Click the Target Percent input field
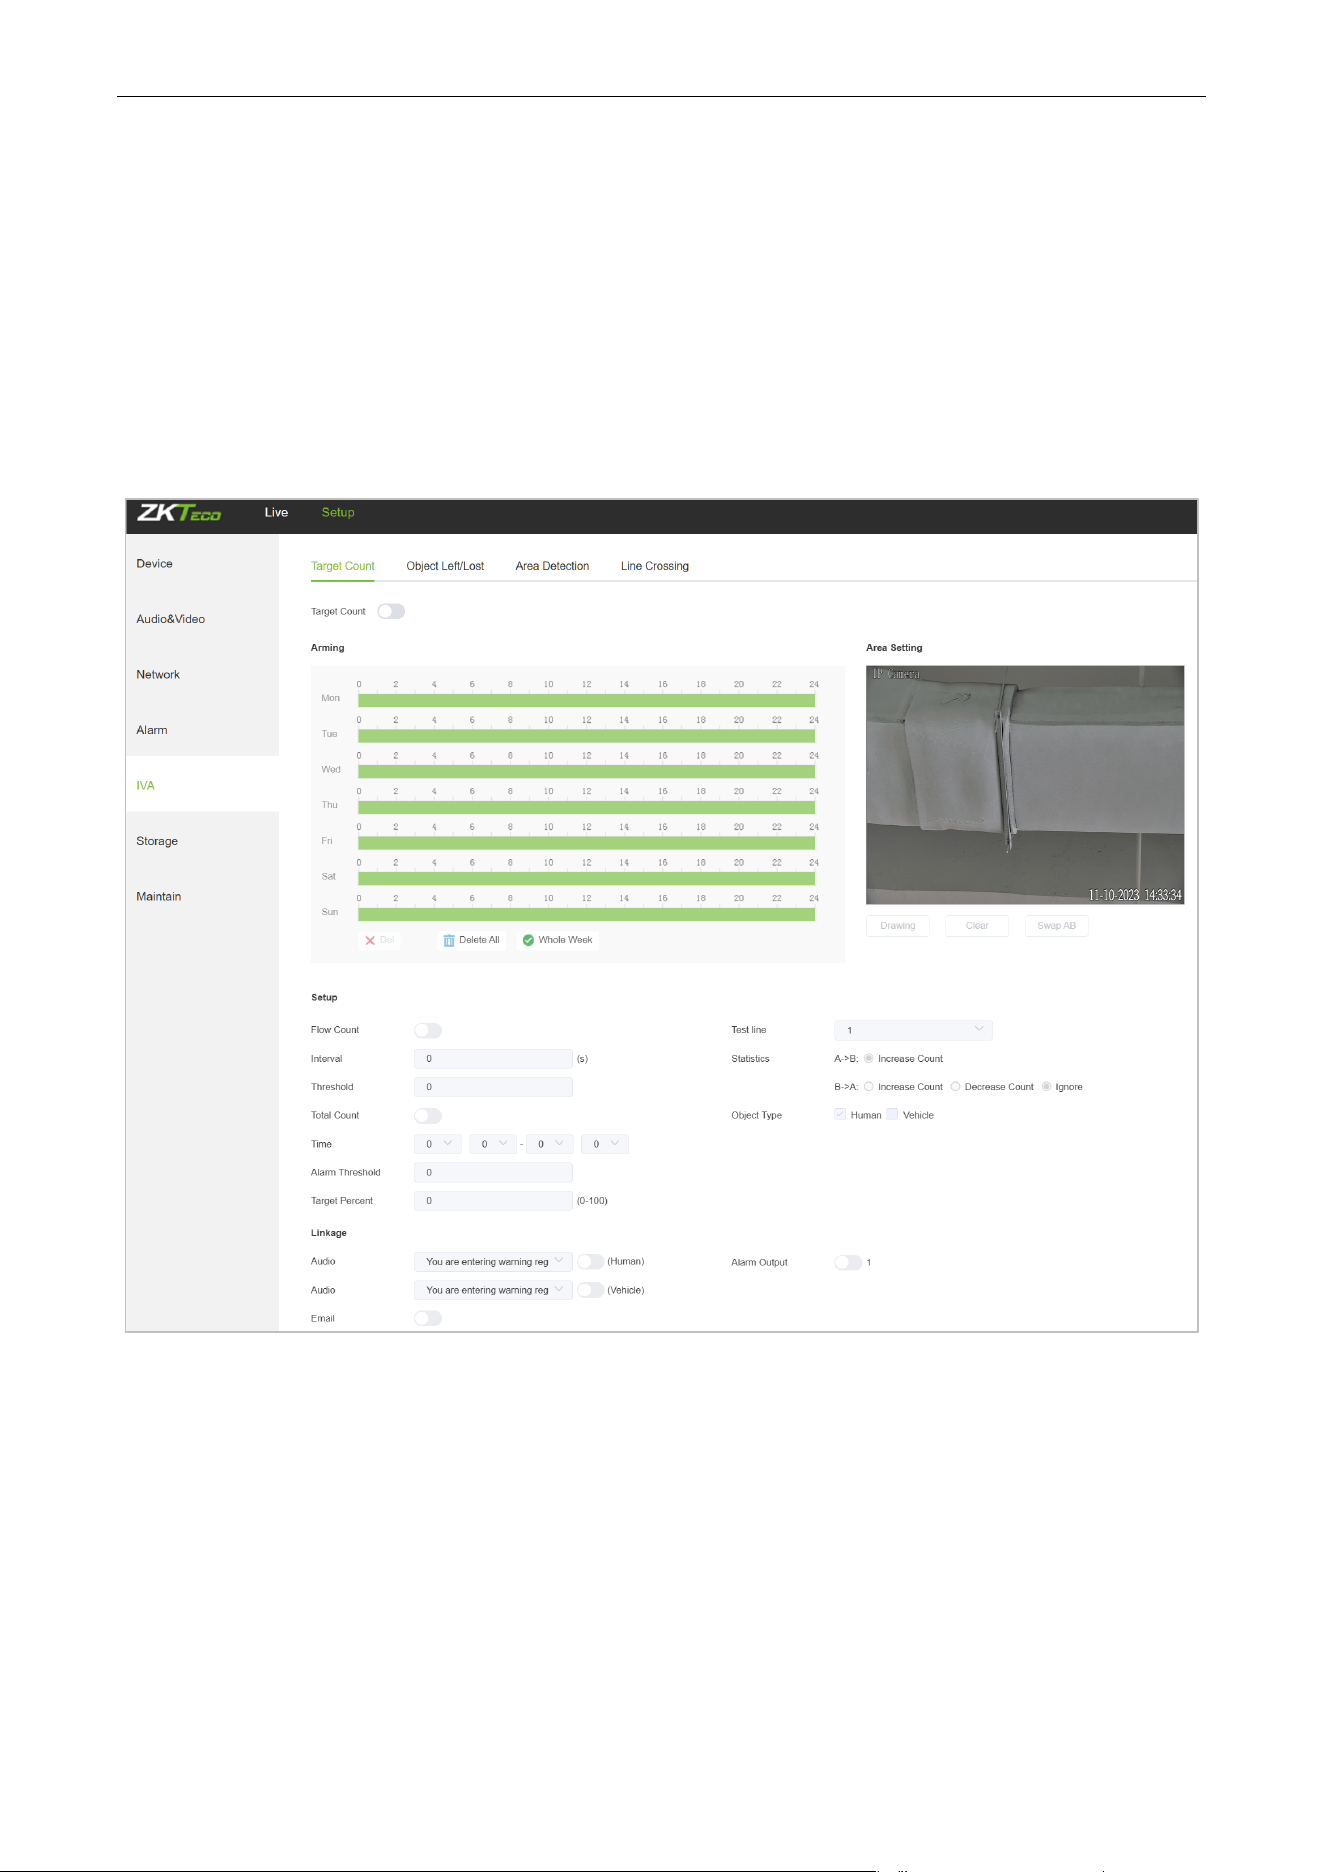The image size is (1324, 1872). pos(493,1201)
